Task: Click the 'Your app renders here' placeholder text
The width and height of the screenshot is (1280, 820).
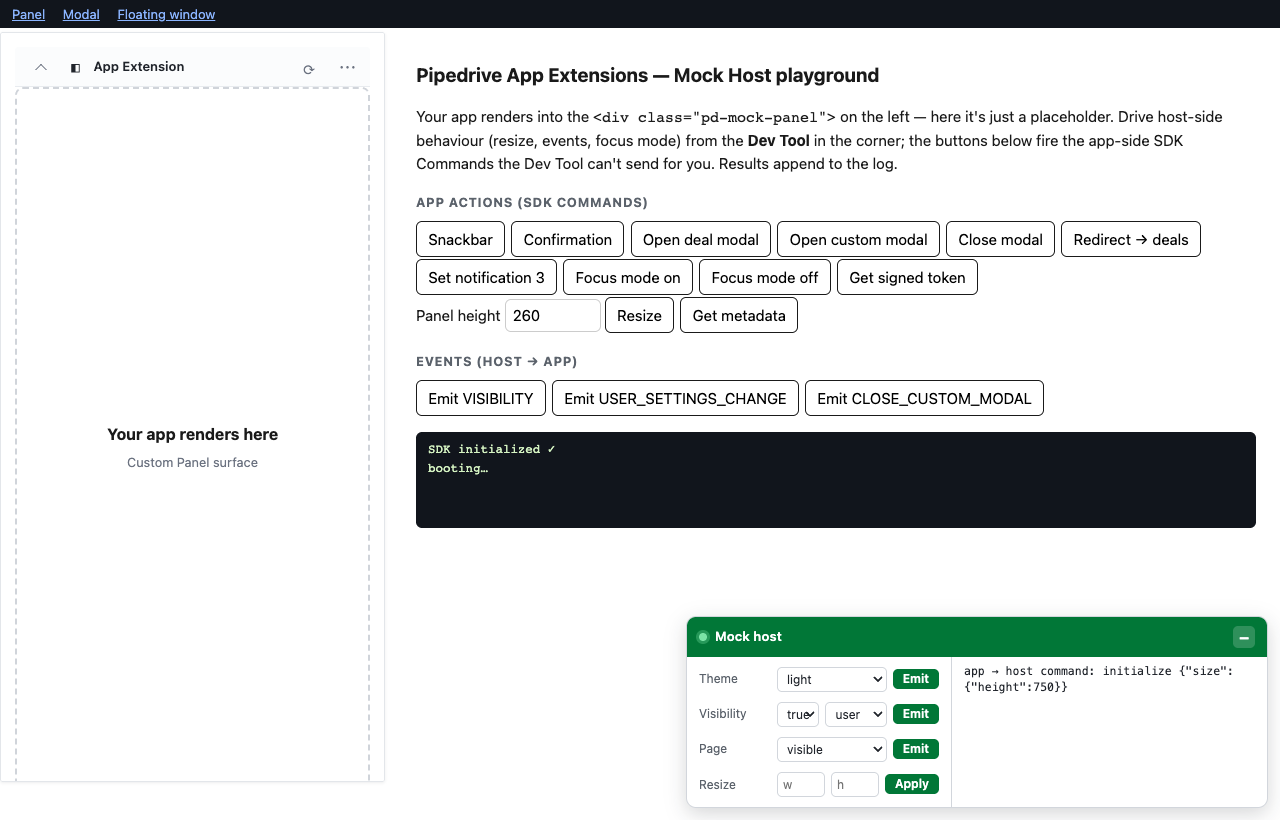Action: tap(193, 434)
